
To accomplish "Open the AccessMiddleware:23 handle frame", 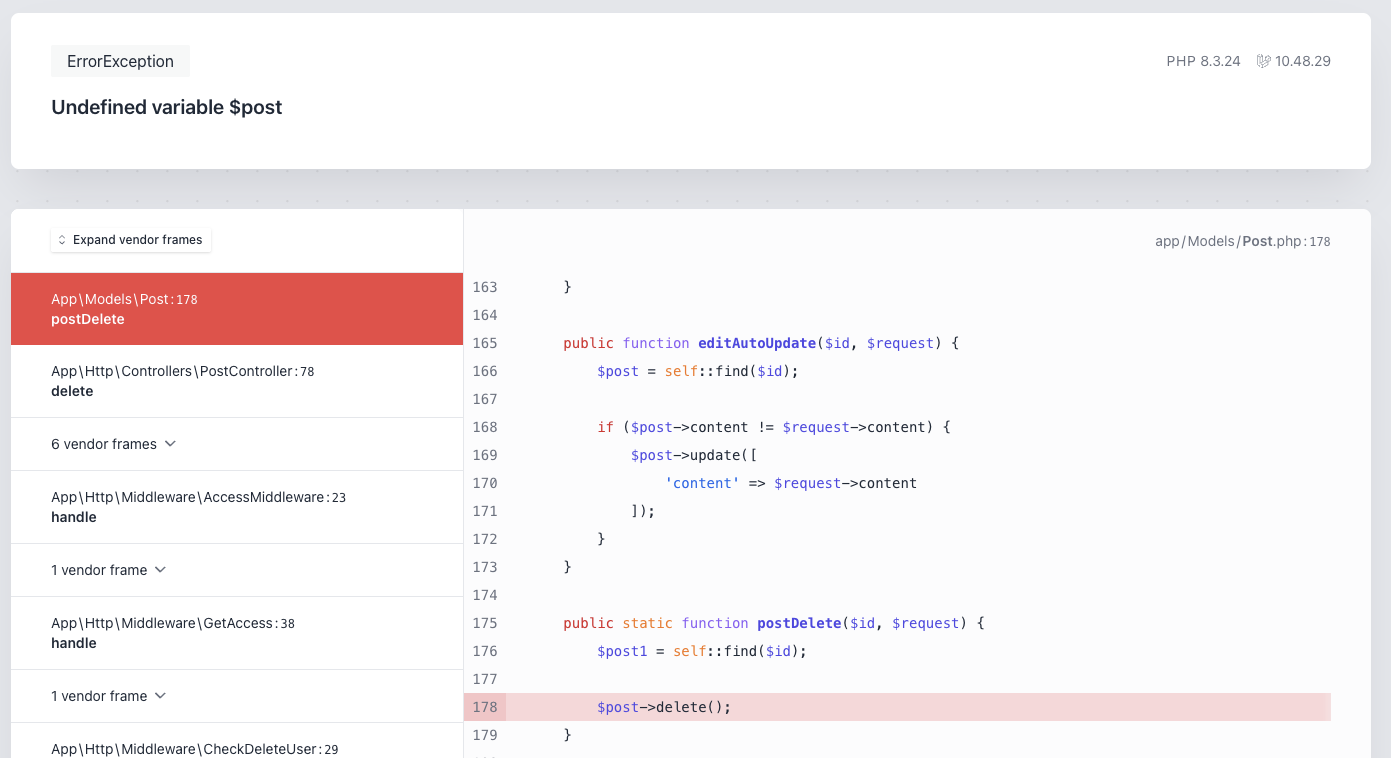I will 237,507.
